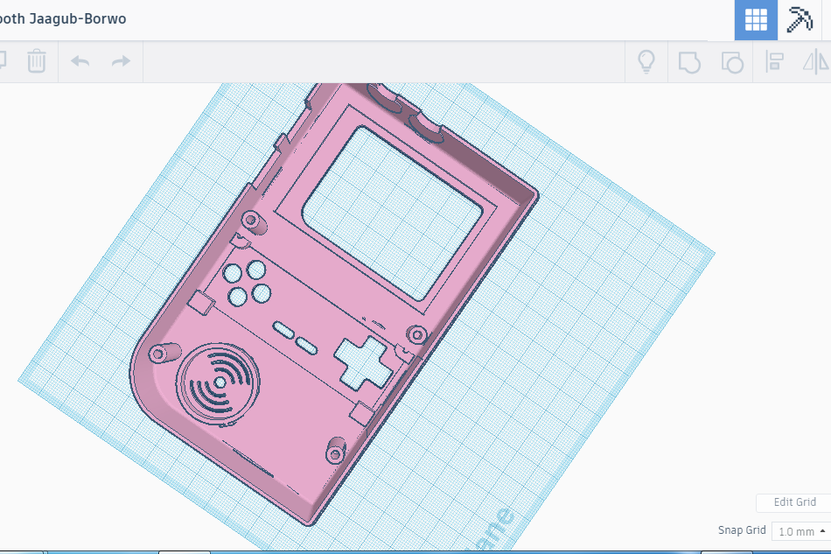
Task: Click the Edit Grid button
Action: click(x=794, y=502)
